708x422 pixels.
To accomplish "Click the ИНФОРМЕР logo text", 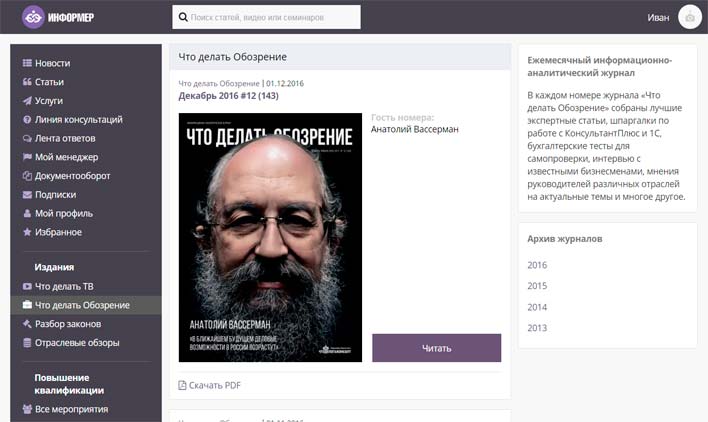I will 71,18.
